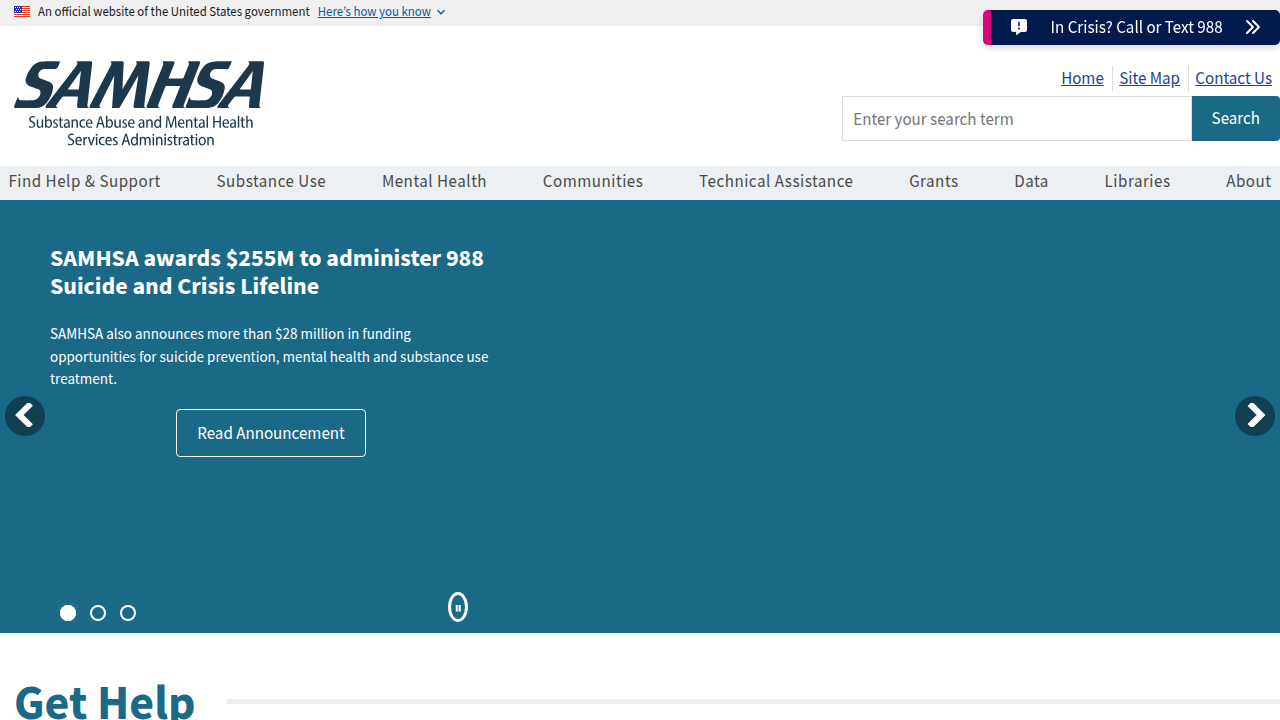The height and width of the screenshot is (720, 1280).
Task: Select first carousel slide dot
Action: pos(68,613)
